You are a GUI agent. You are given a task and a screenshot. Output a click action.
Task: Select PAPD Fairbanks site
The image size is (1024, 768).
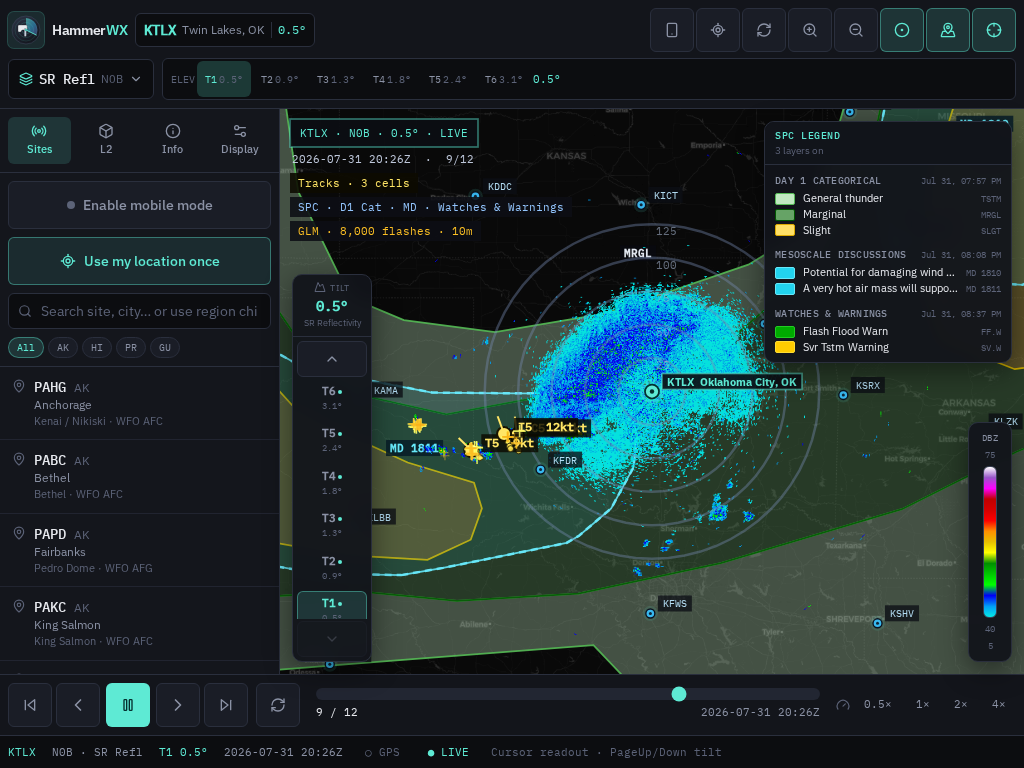(x=140, y=551)
